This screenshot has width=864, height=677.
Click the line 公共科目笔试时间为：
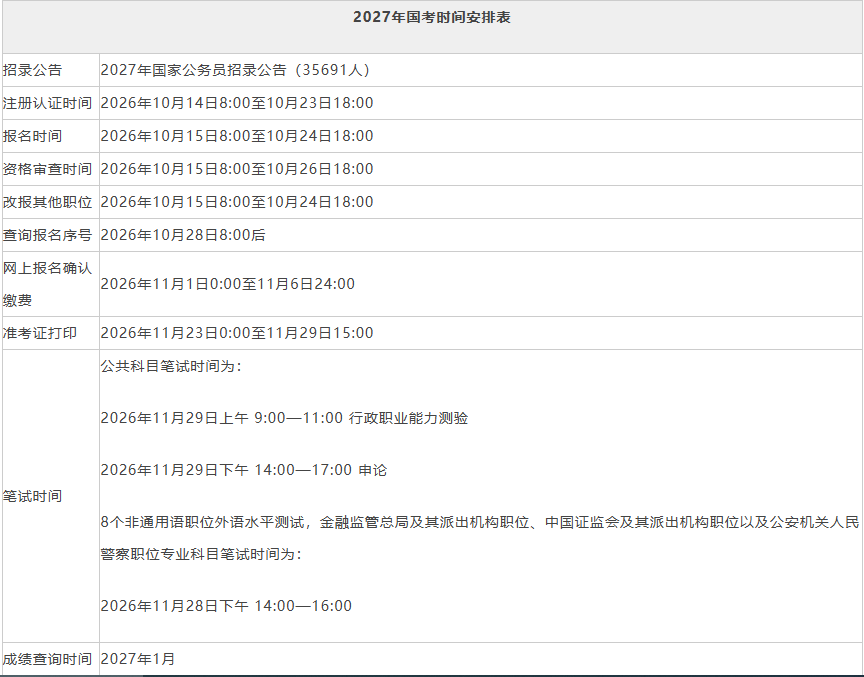pos(171,366)
